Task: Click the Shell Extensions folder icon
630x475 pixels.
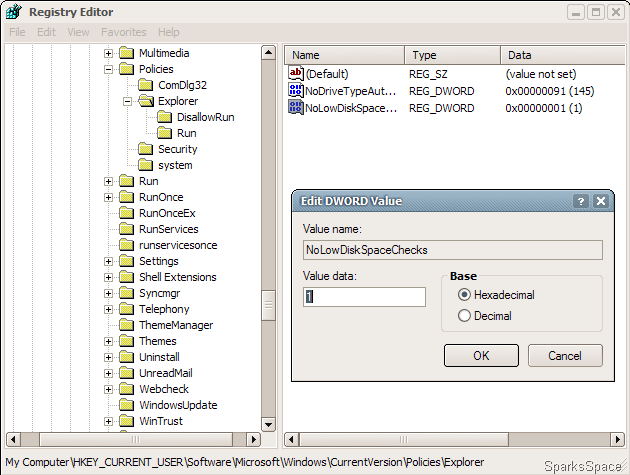Action: click(127, 277)
